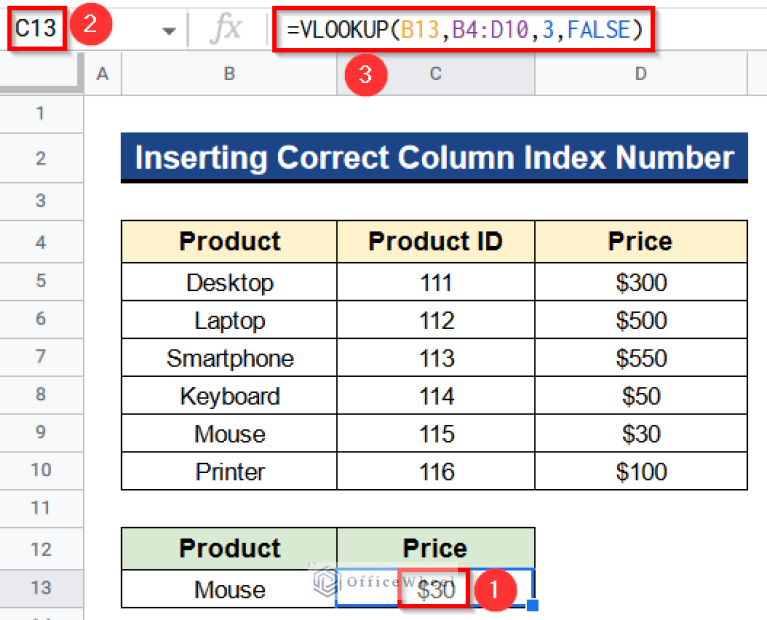Select row 5 header
Image resolution: width=767 pixels, height=620 pixels.
tap(41, 282)
